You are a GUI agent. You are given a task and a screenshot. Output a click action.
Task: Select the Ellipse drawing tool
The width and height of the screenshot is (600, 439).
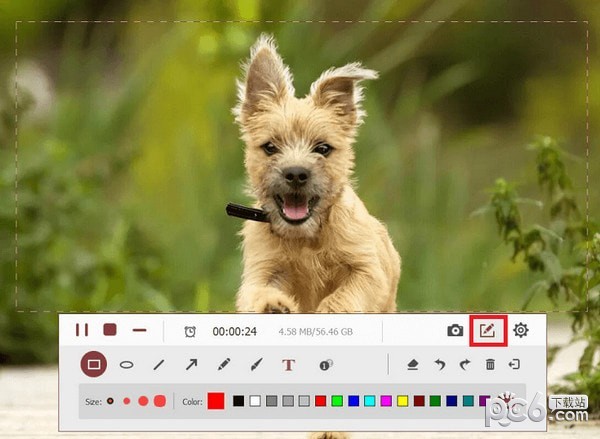tap(127, 365)
